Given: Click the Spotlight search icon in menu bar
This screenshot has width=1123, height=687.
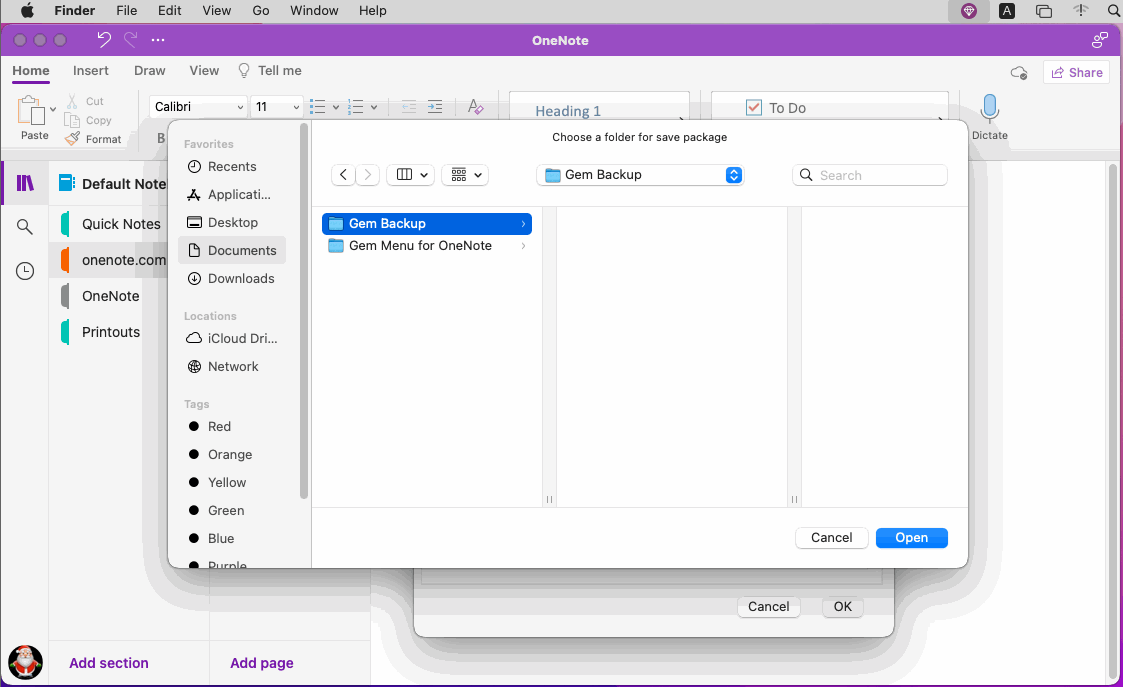Looking at the screenshot, I should (x=1114, y=11).
